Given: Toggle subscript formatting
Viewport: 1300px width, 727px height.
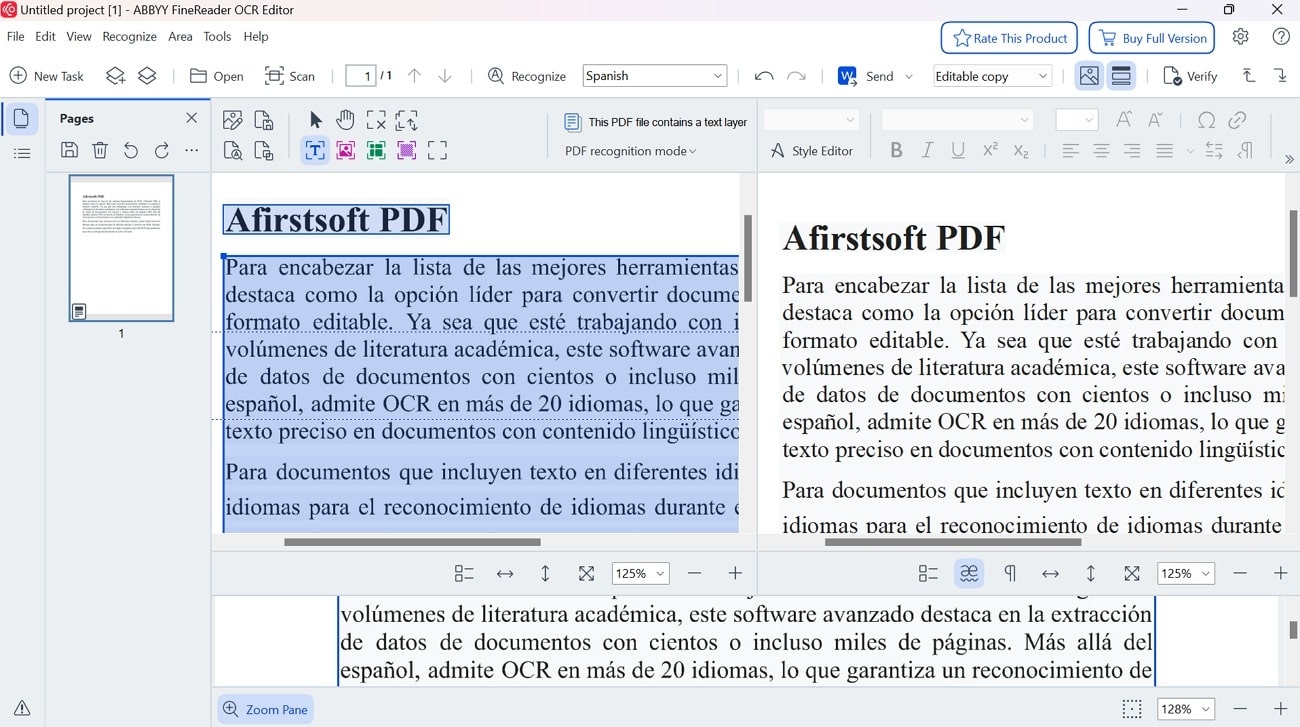Looking at the screenshot, I should [1021, 151].
